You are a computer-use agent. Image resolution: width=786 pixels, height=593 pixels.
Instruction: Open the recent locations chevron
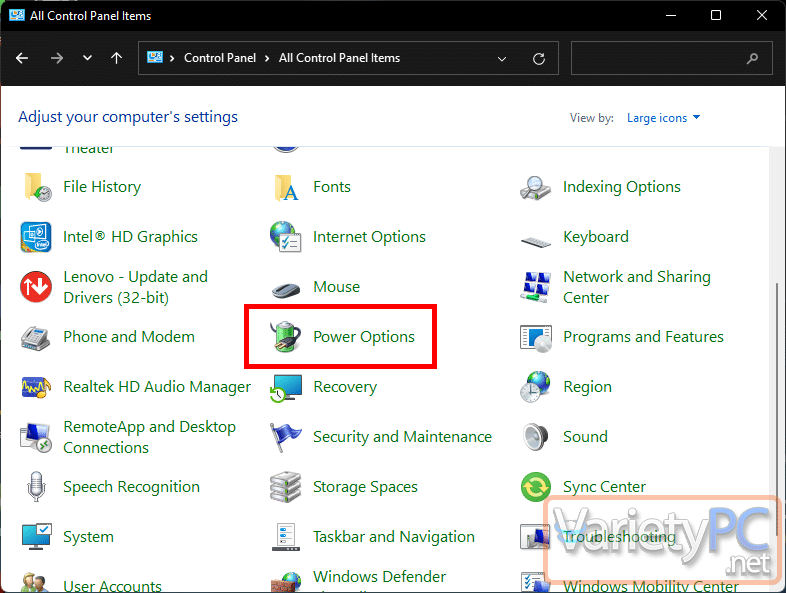pyautogui.click(x=87, y=58)
